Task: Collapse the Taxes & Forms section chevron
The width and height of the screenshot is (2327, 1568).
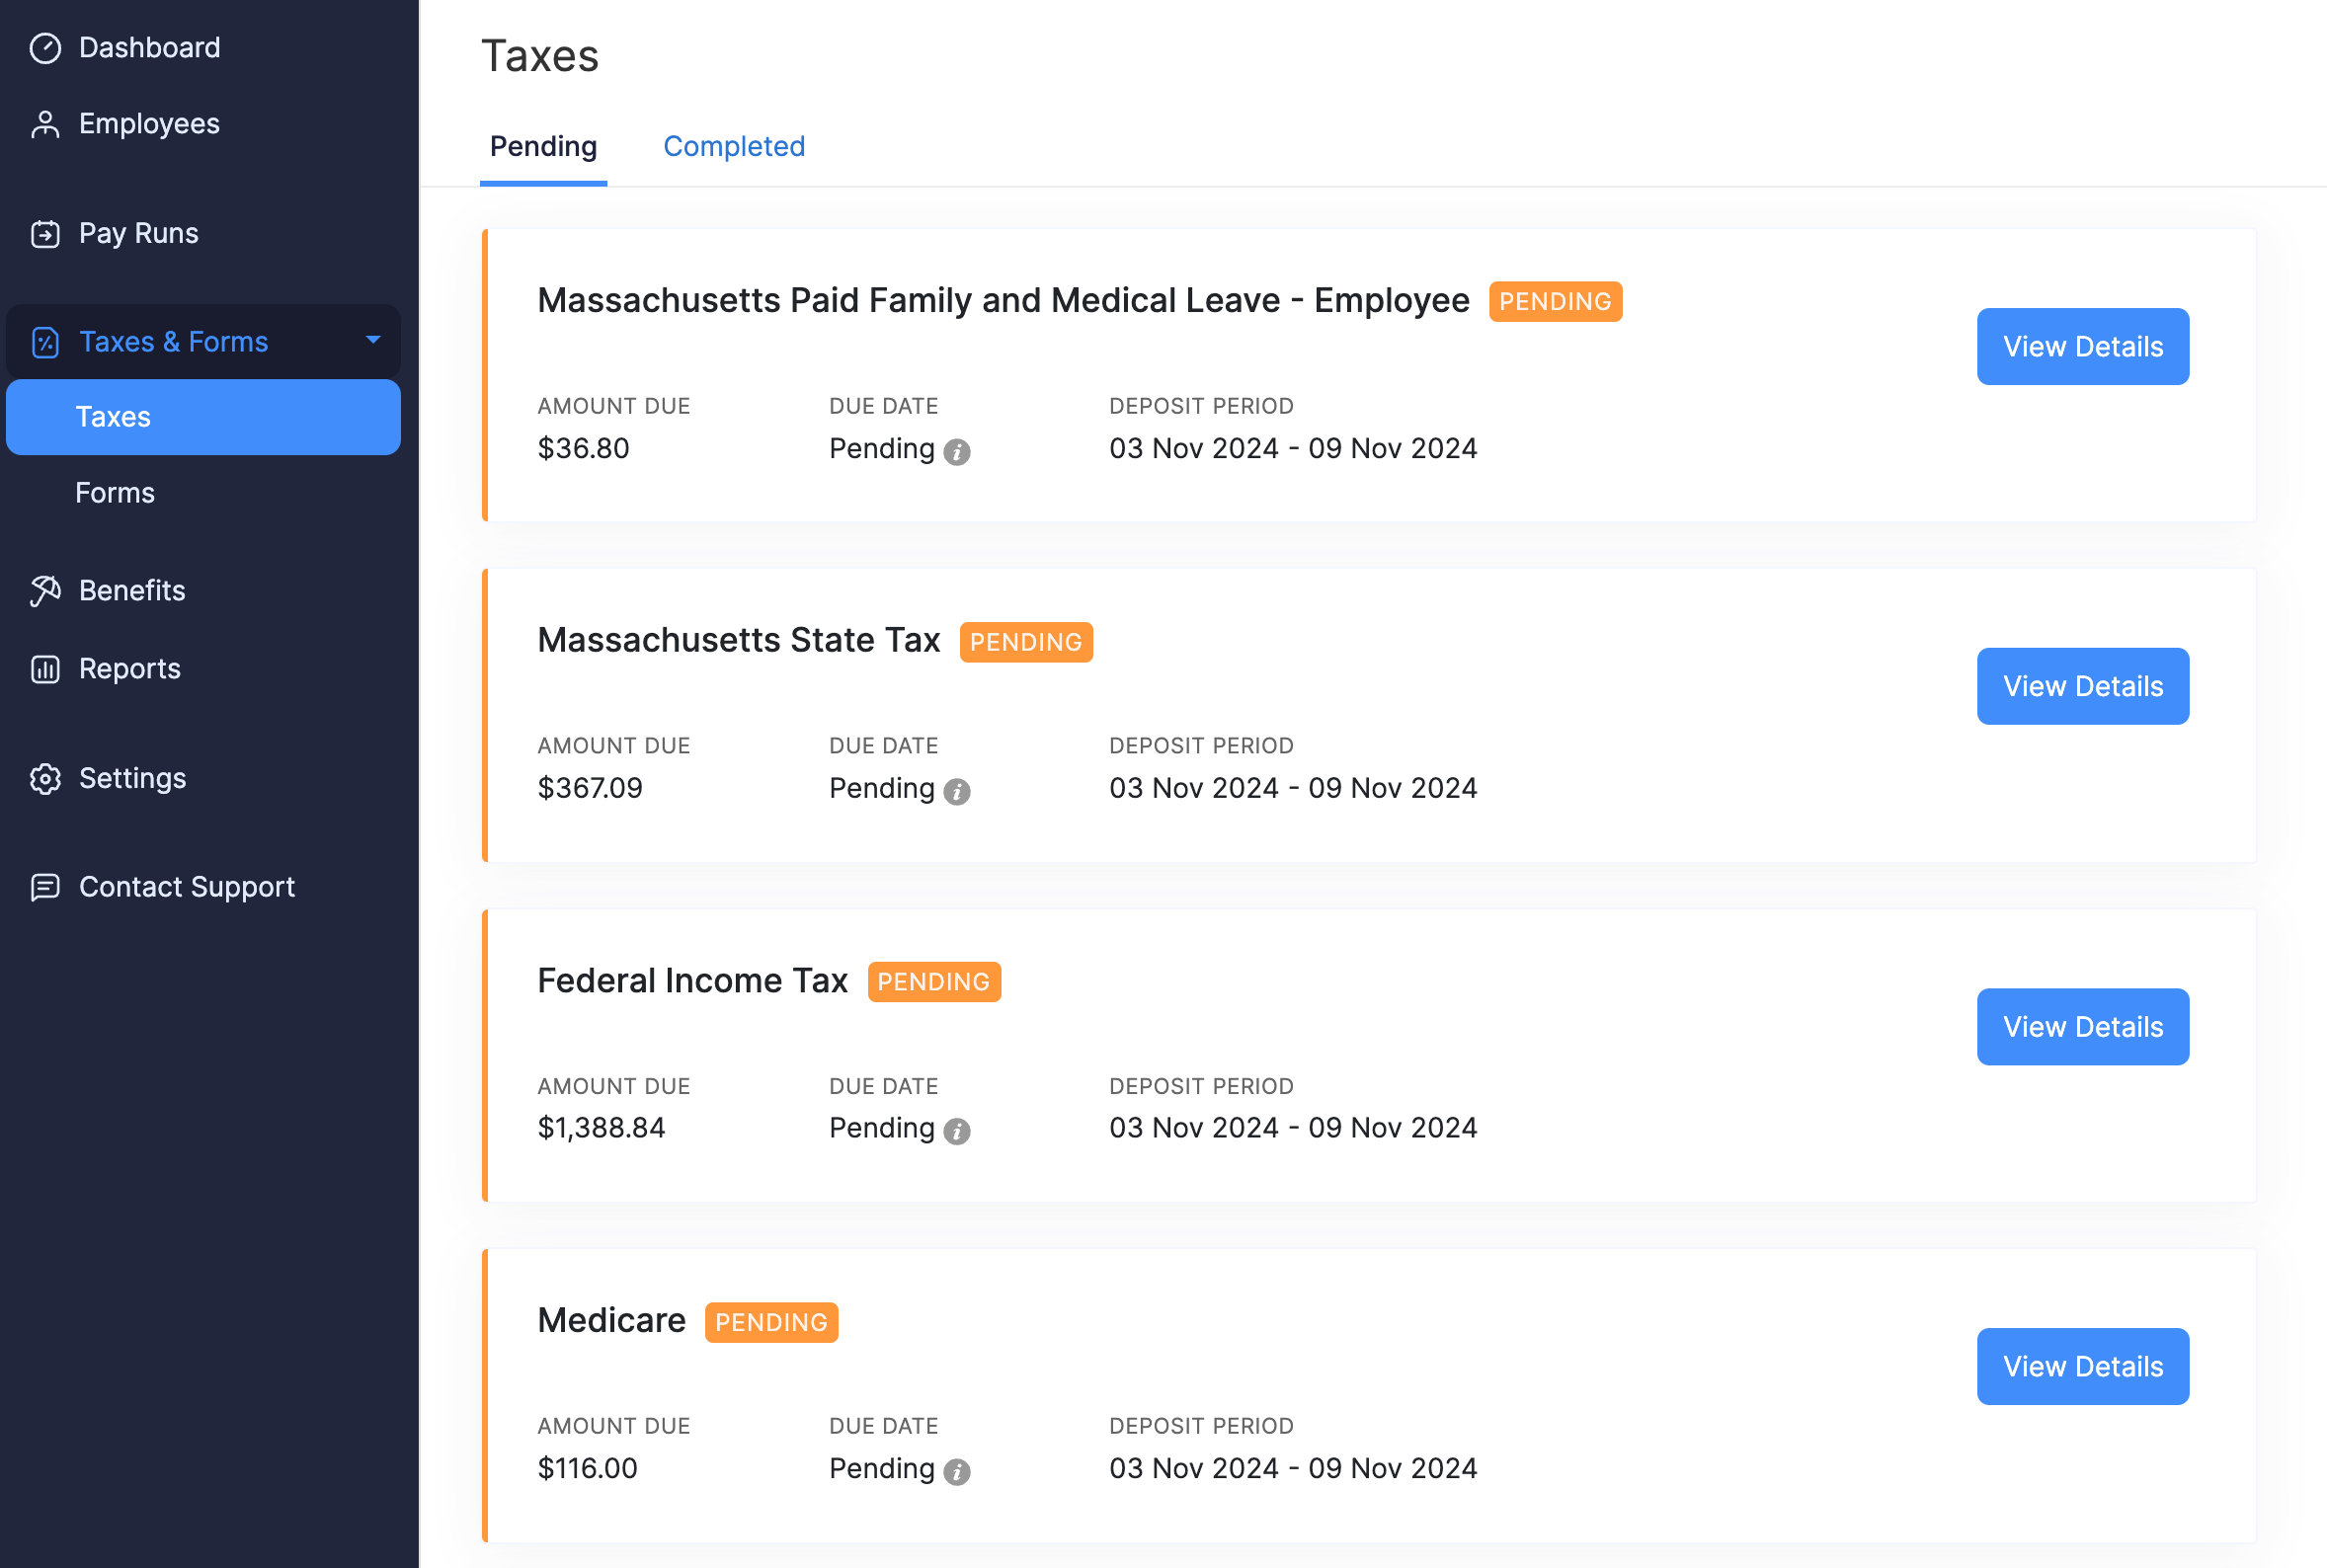Action: tap(372, 341)
